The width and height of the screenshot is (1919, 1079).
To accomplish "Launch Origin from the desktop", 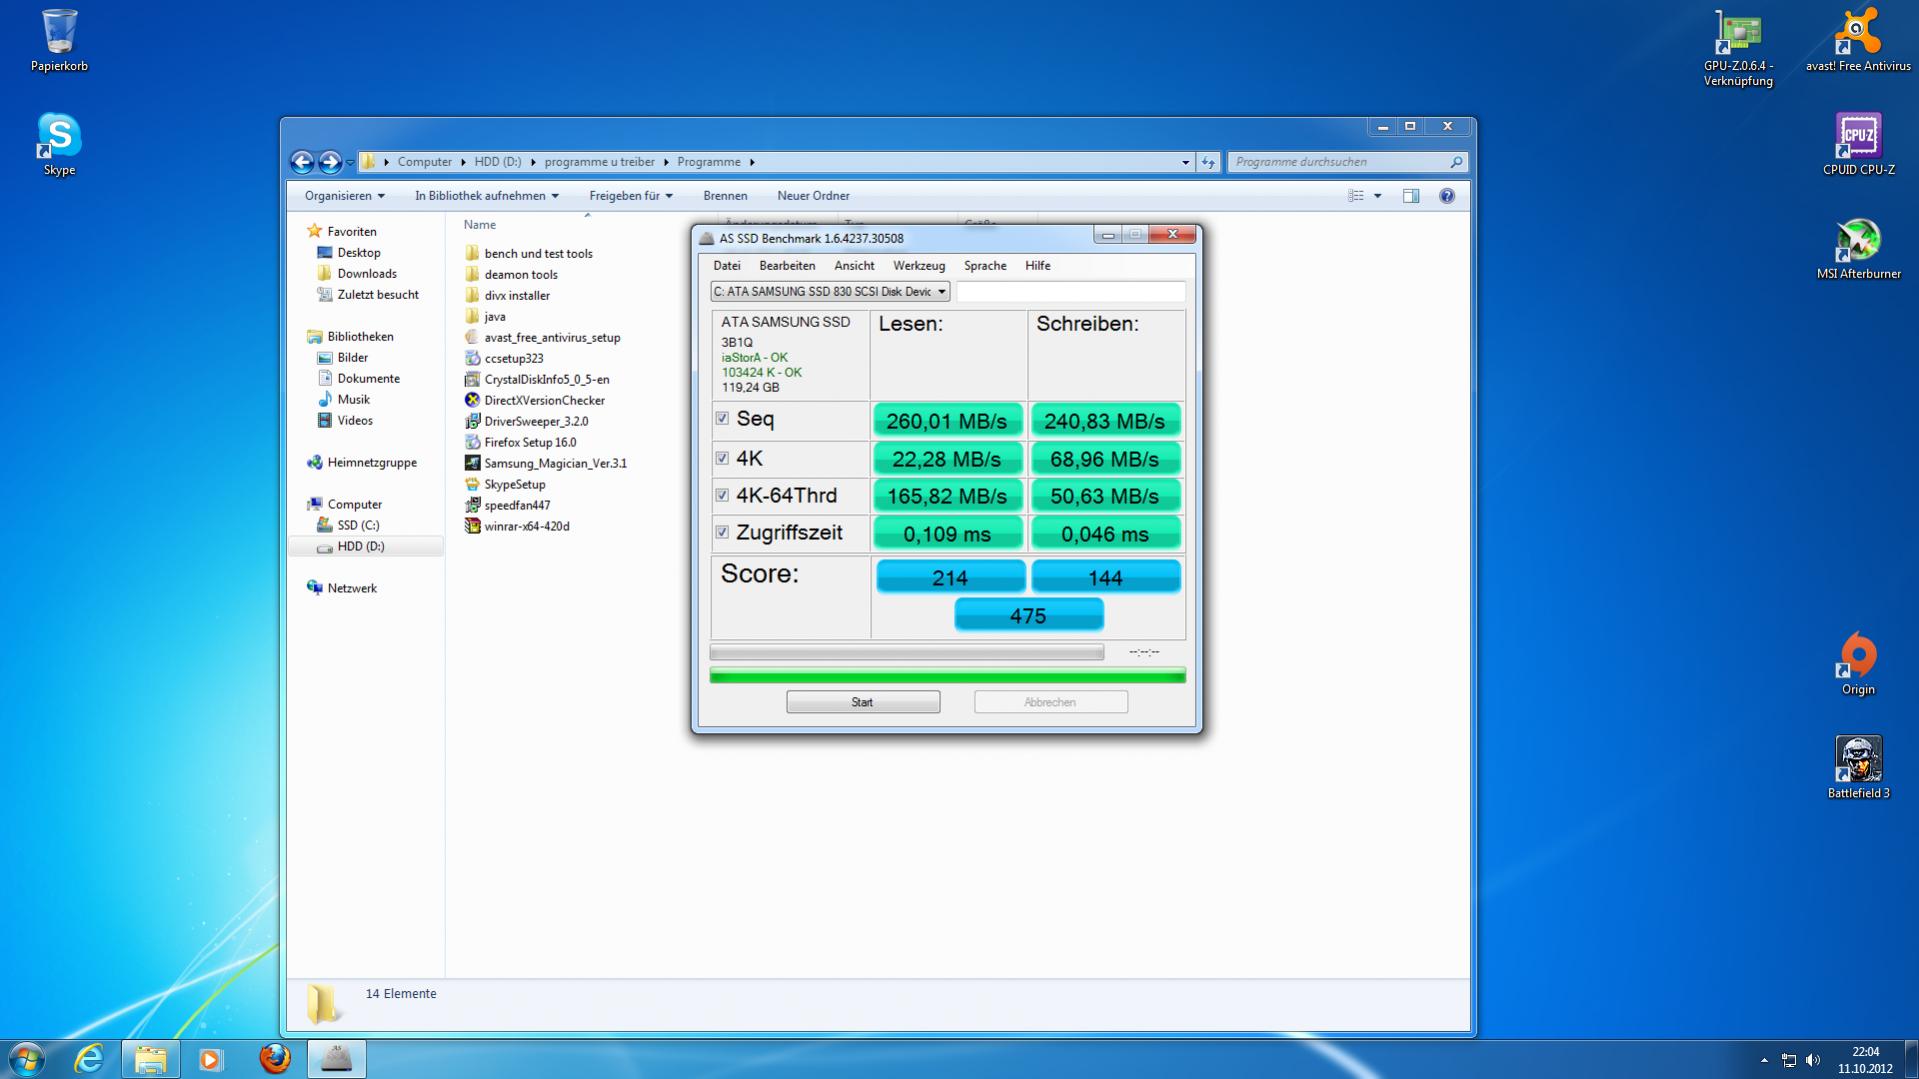I will (1858, 664).
